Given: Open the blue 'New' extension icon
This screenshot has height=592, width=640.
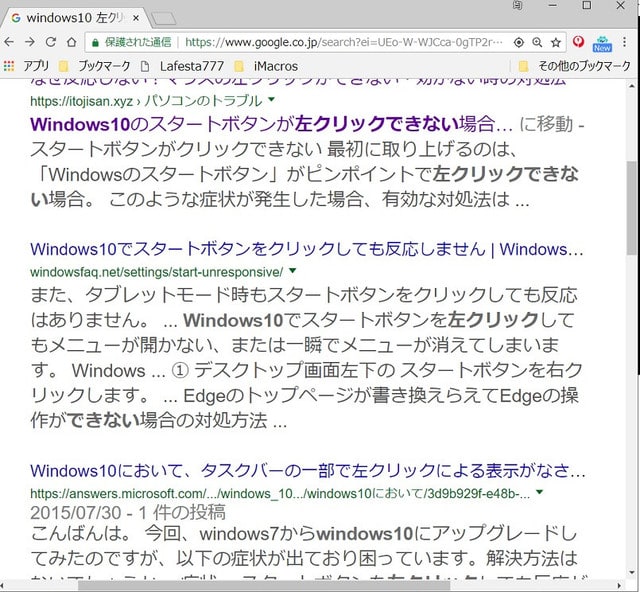Looking at the screenshot, I should pyautogui.click(x=602, y=43).
